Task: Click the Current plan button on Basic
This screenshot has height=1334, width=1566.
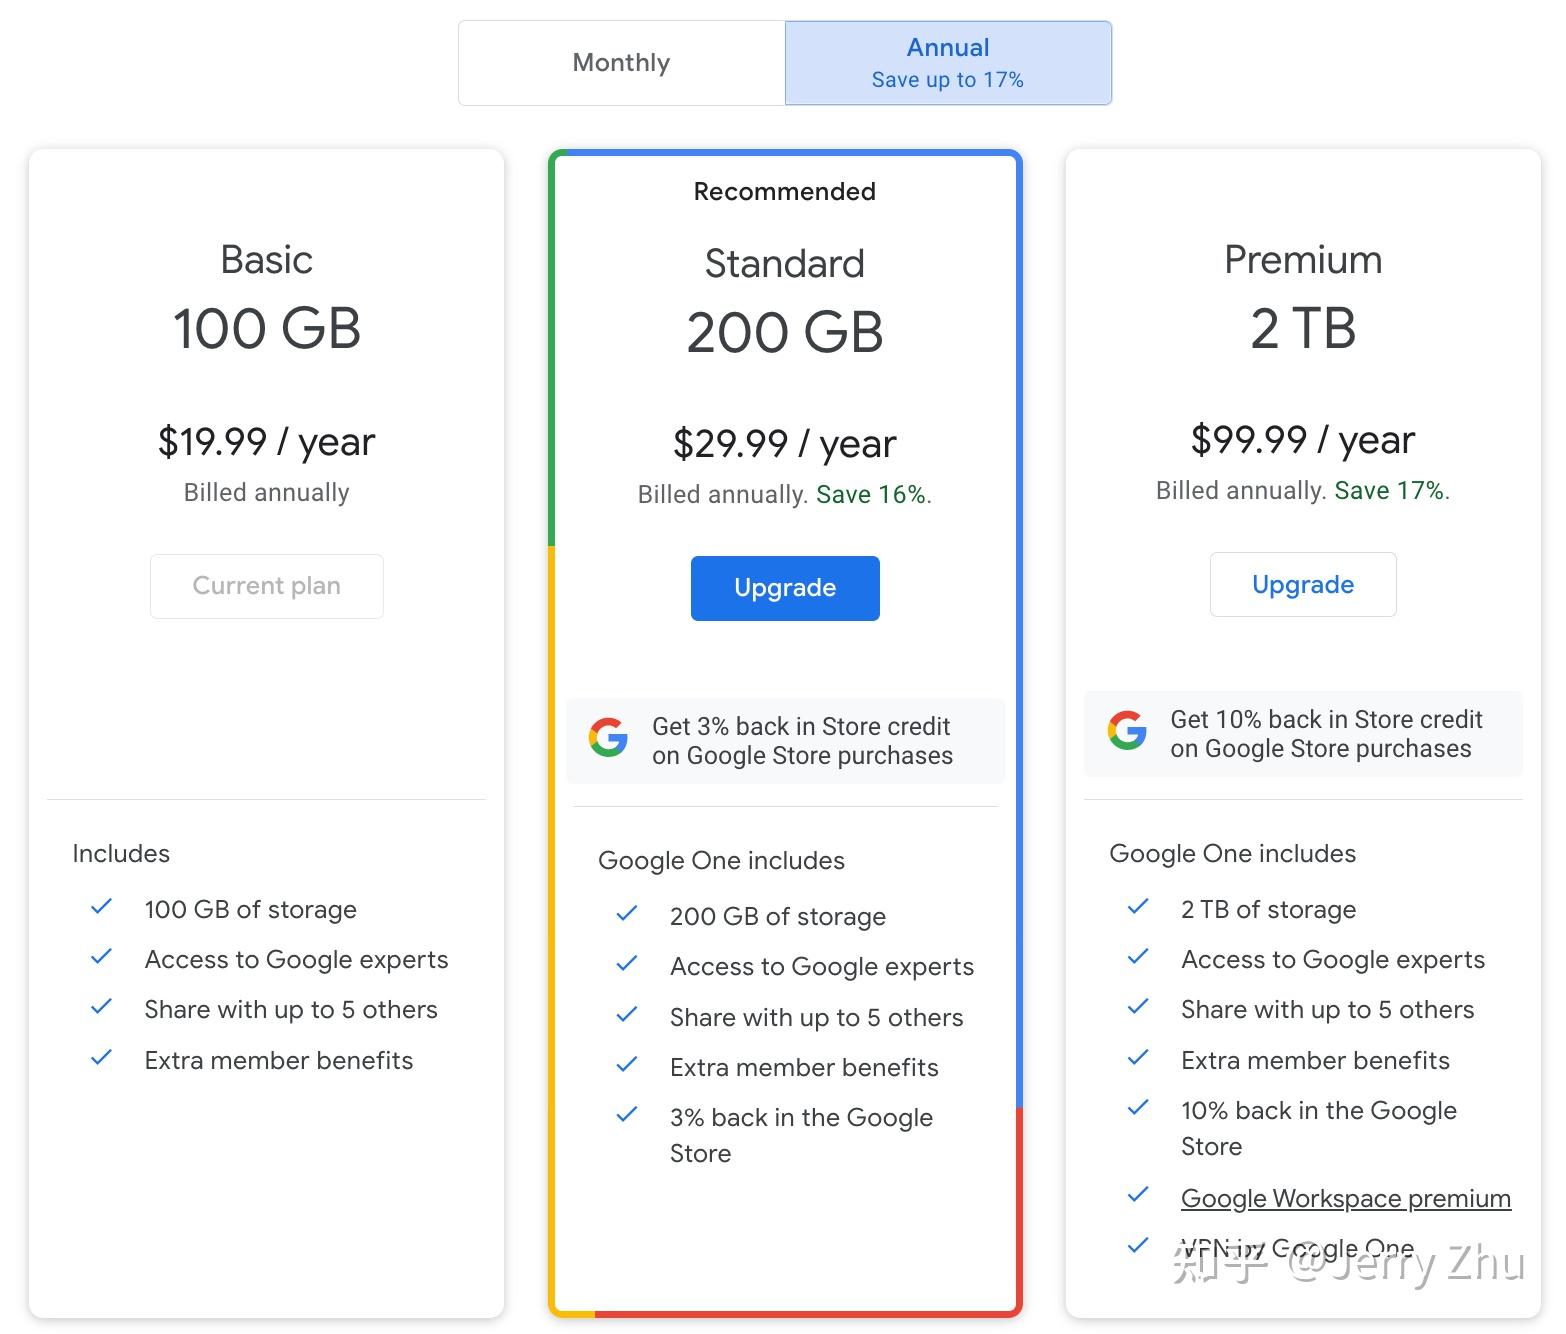Action: click(x=266, y=585)
